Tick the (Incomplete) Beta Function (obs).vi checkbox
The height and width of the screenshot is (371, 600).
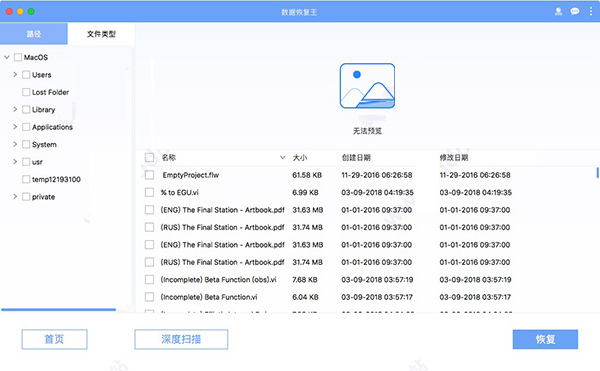coord(149,280)
